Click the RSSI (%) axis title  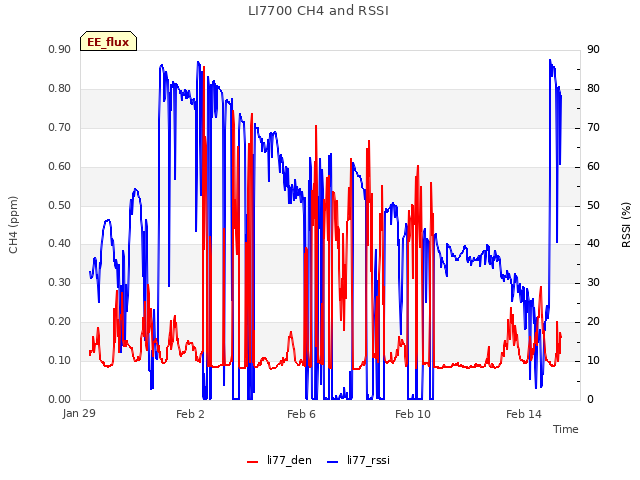626,225
